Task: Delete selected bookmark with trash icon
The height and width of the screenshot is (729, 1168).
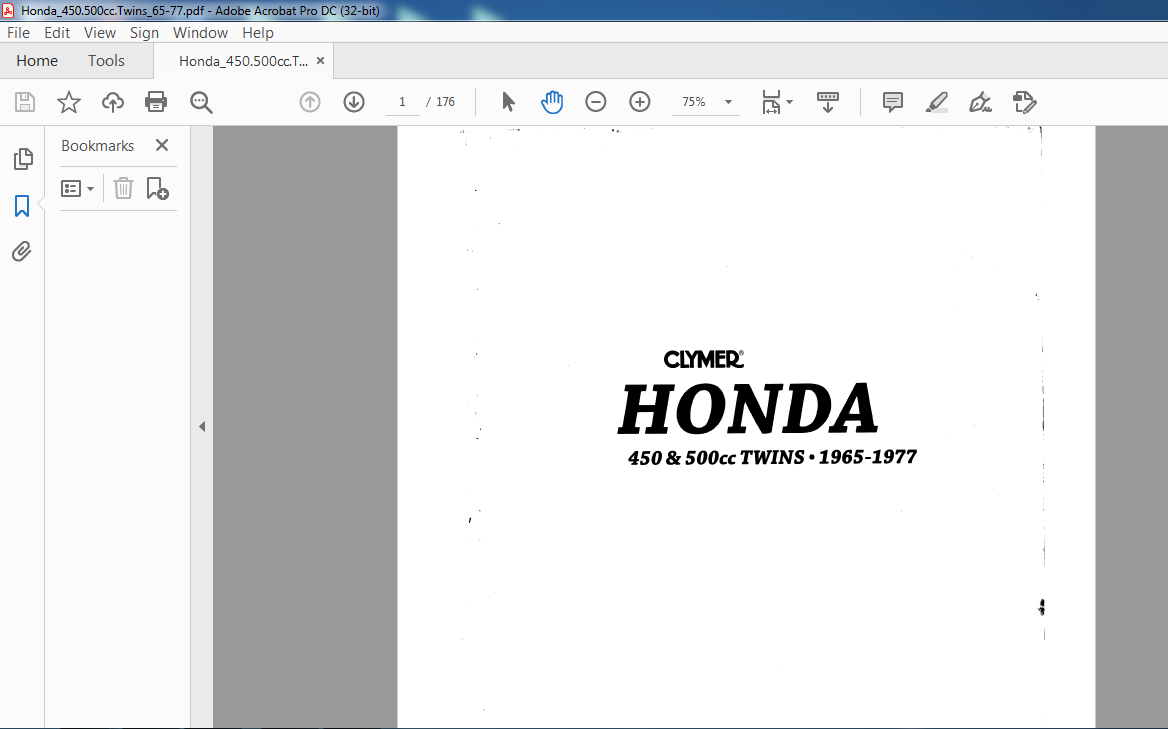Action: [123, 188]
